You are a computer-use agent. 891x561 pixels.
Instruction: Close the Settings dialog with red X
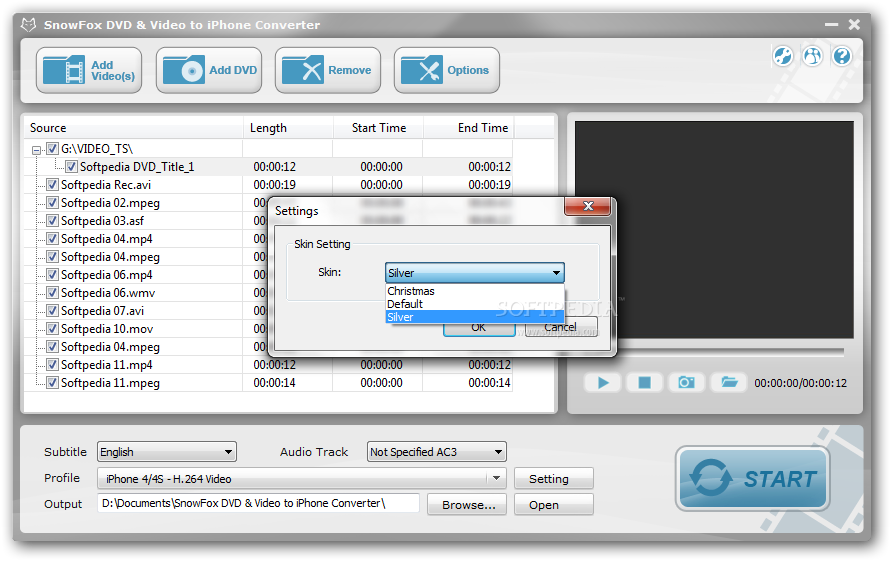588,206
